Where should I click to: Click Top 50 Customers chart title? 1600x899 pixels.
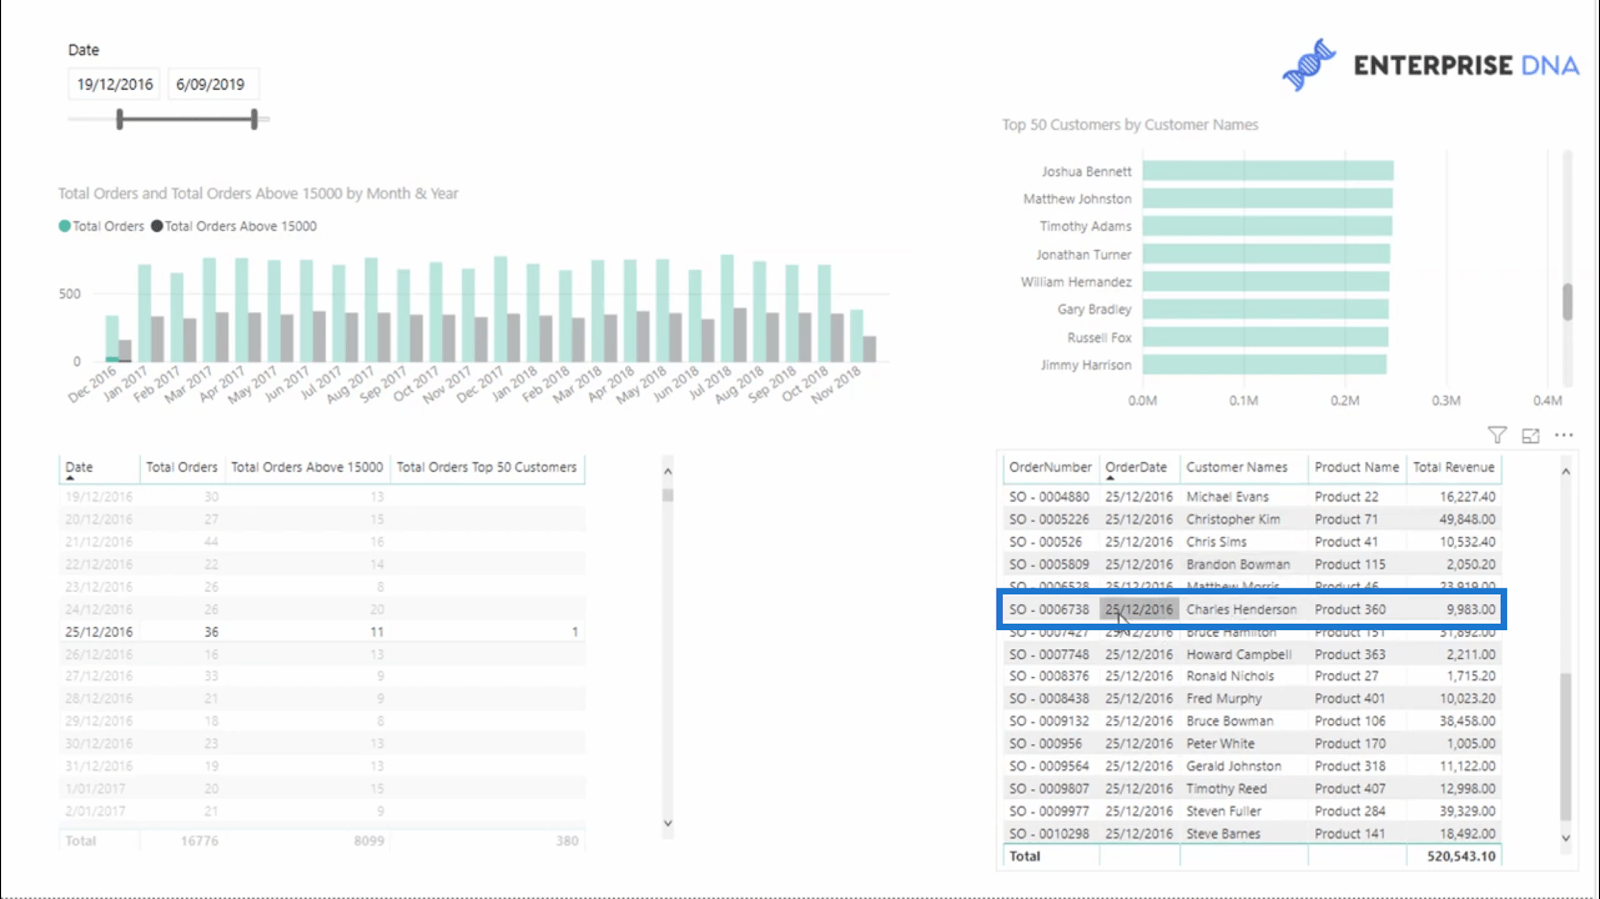tap(1130, 125)
